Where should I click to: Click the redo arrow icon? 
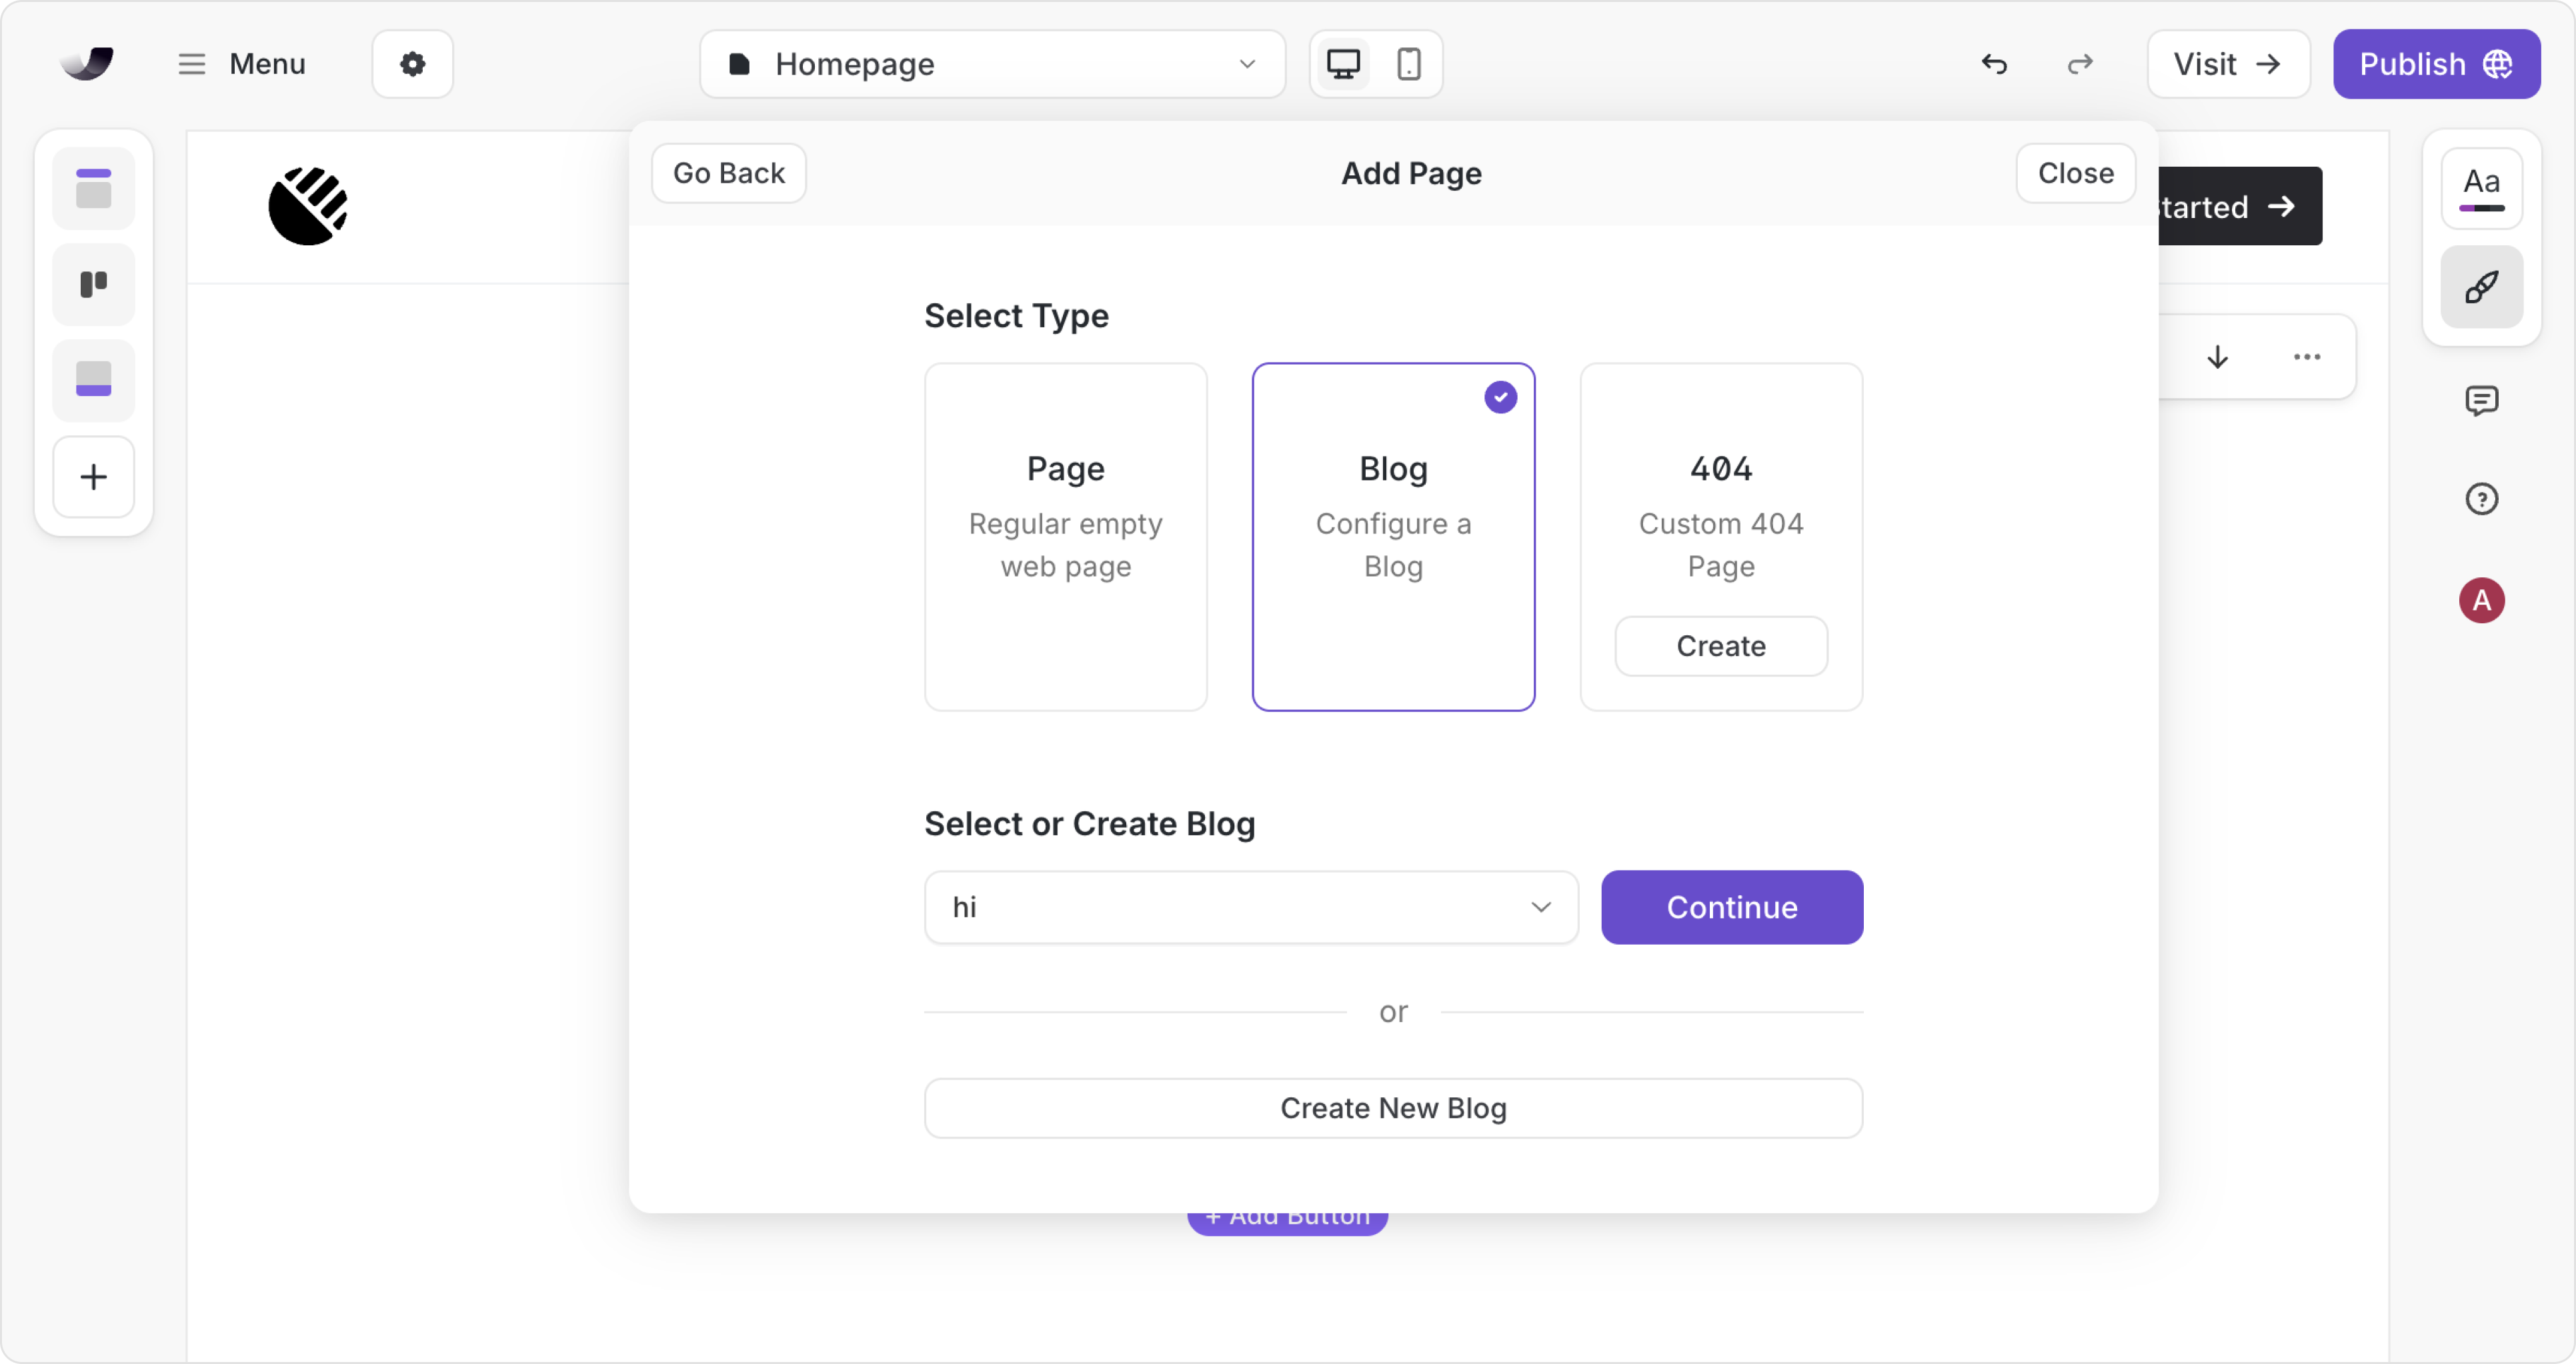coord(2080,64)
